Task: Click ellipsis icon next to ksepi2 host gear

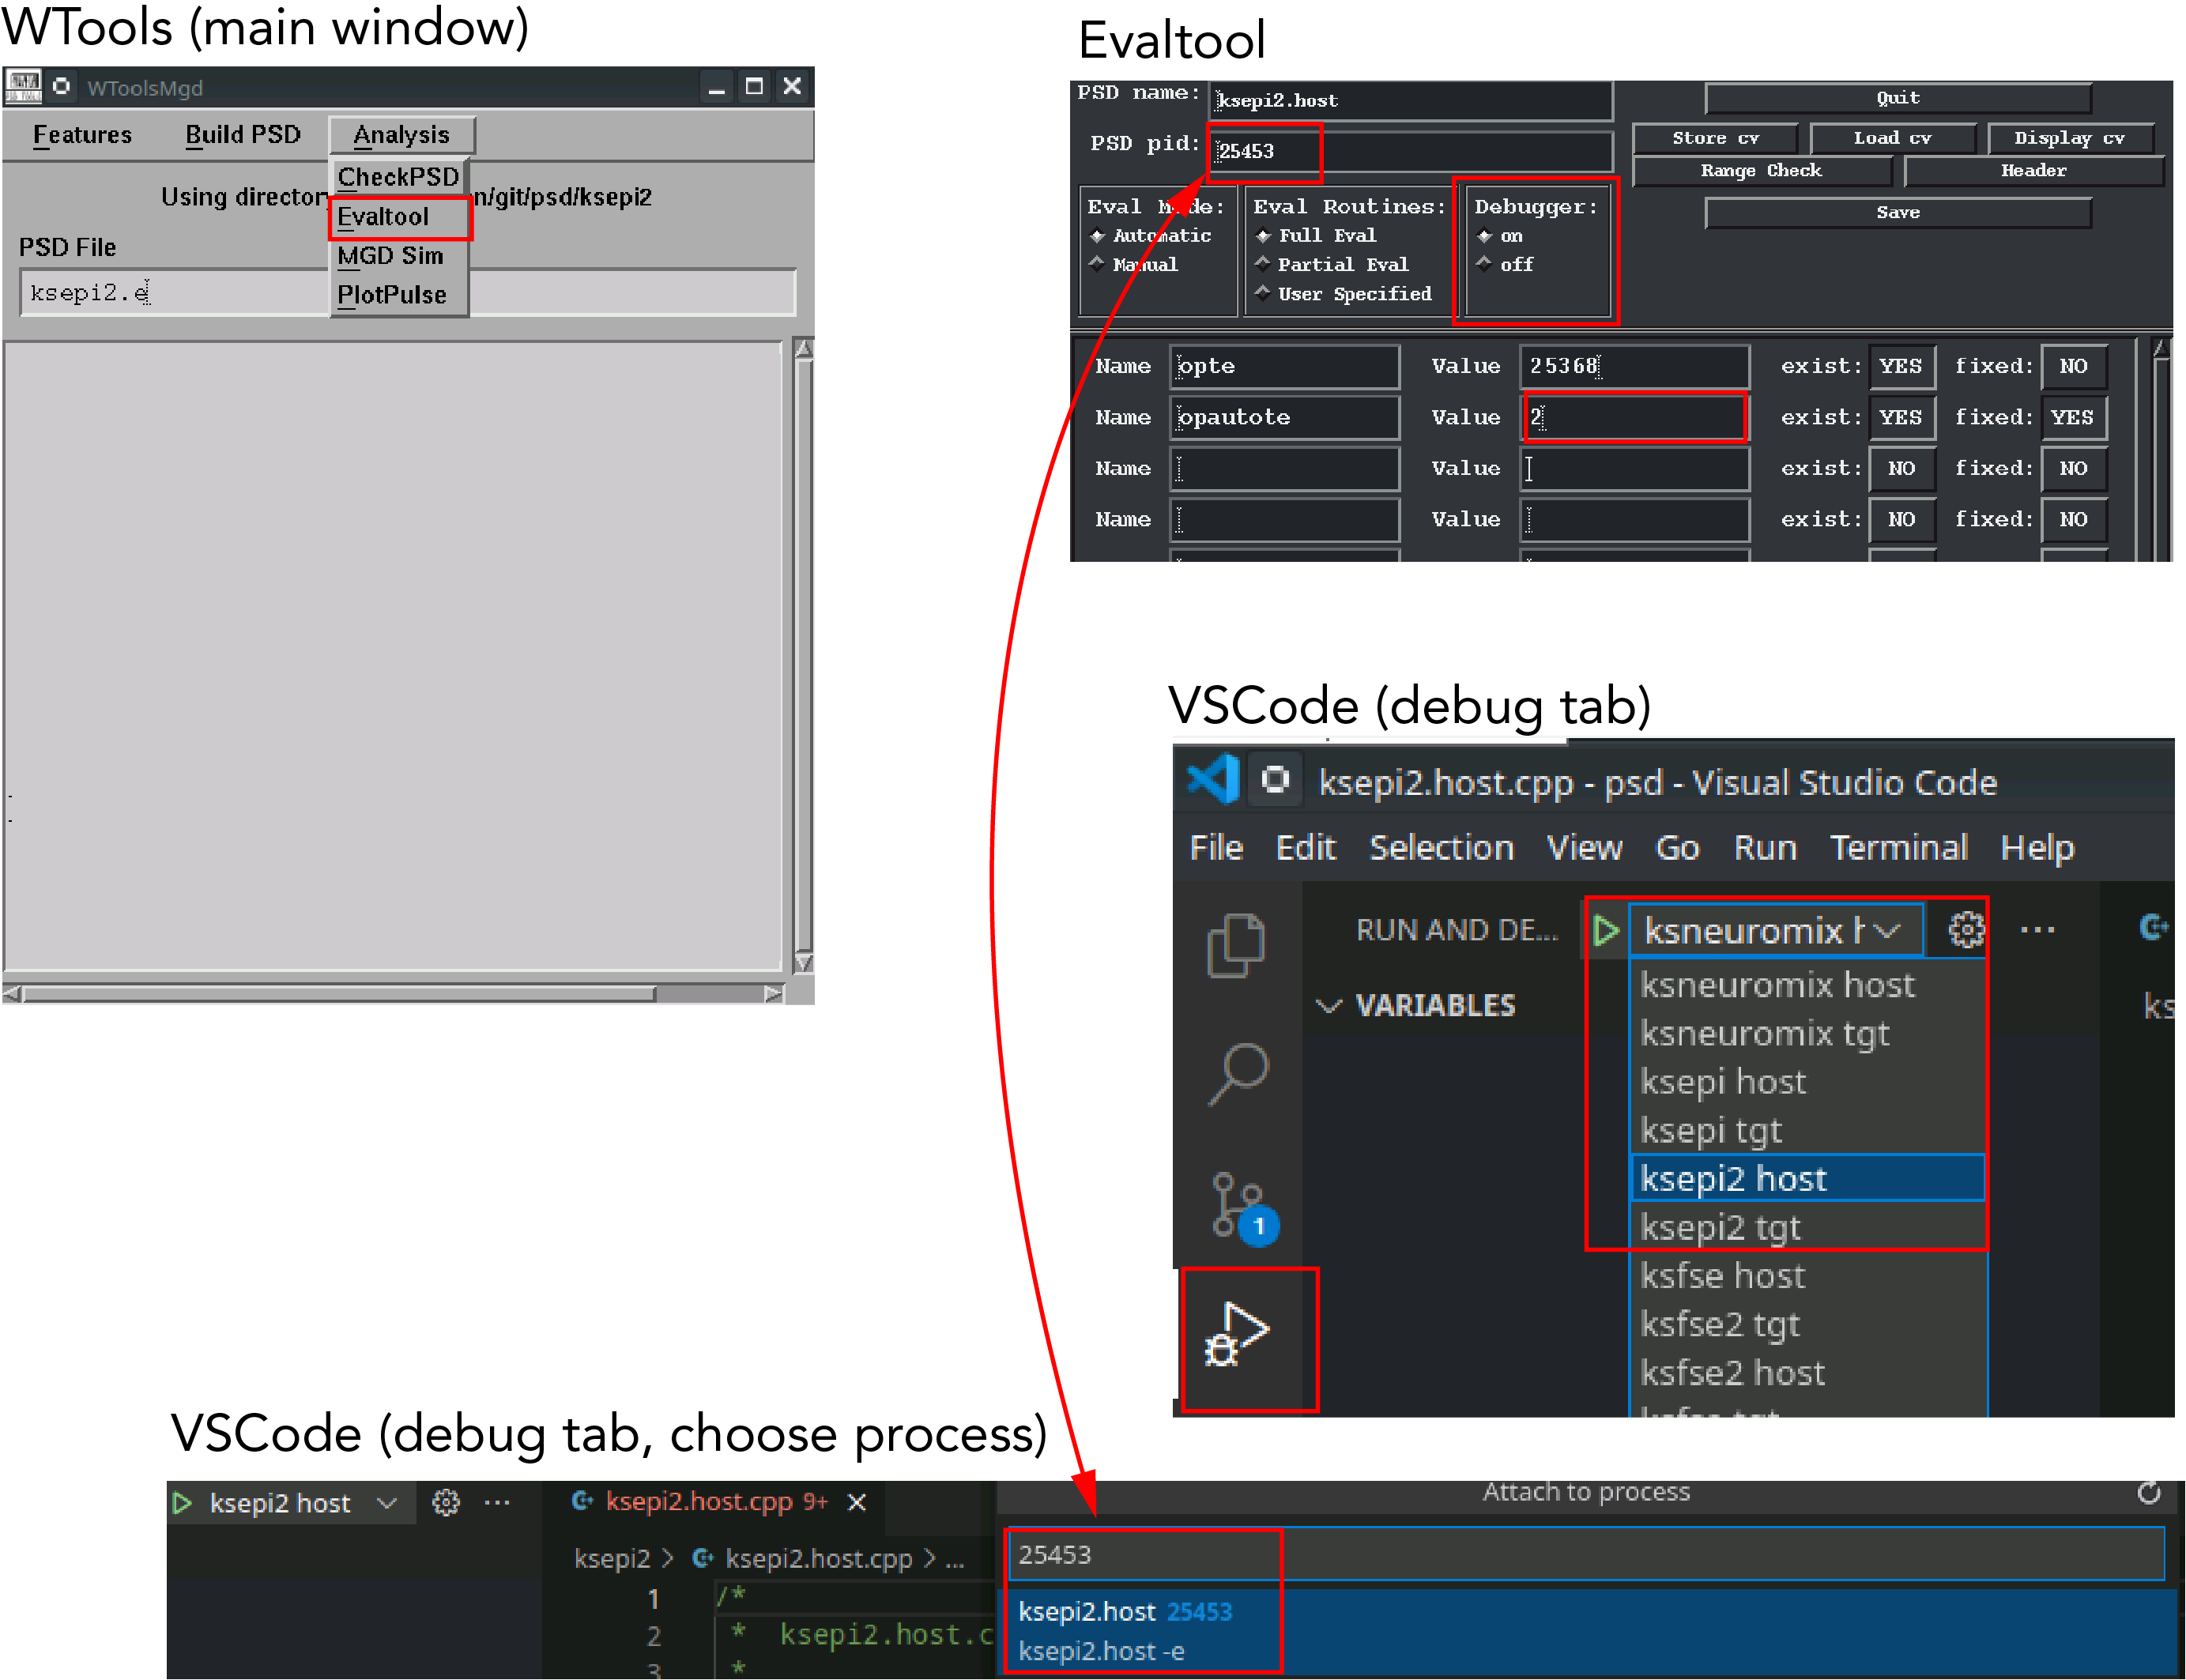Action: (497, 1502)
